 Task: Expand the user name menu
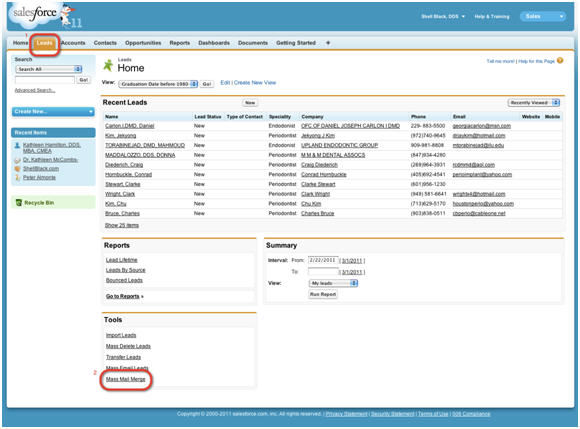tap(443, 17)
